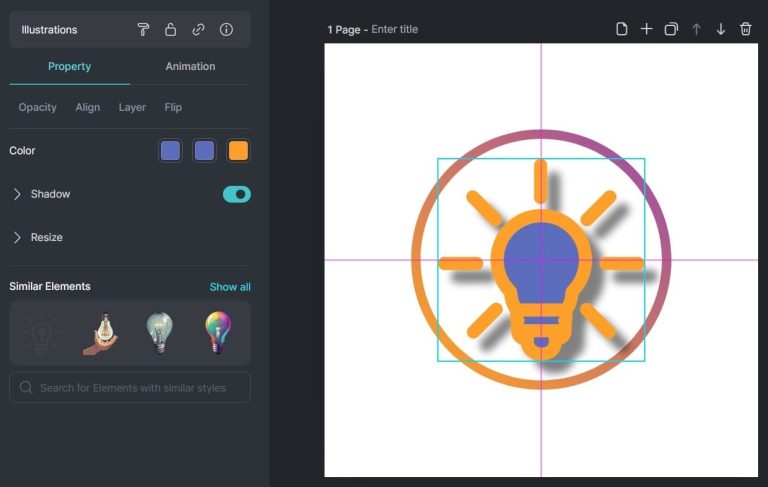The image size is (768, 487).
Task: Select the orange color swatch
Action: click(238, 151)
